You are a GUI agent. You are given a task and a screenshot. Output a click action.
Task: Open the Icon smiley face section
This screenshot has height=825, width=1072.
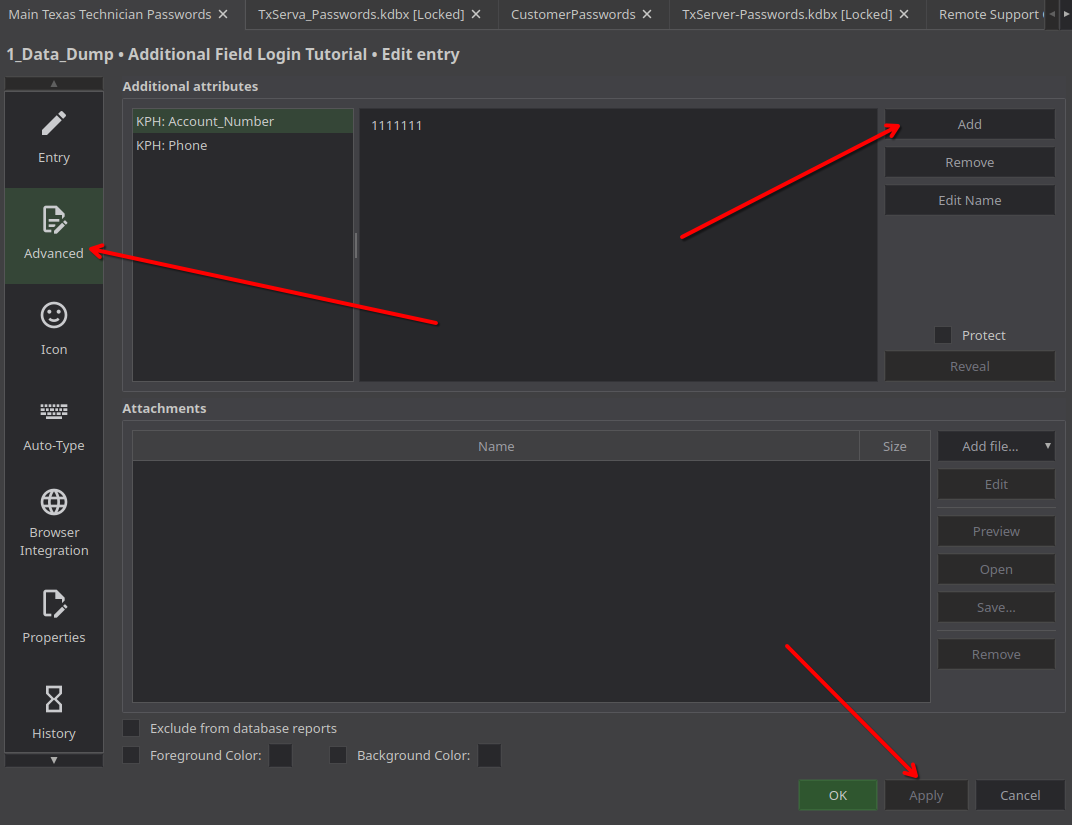[x=54, y=329]
